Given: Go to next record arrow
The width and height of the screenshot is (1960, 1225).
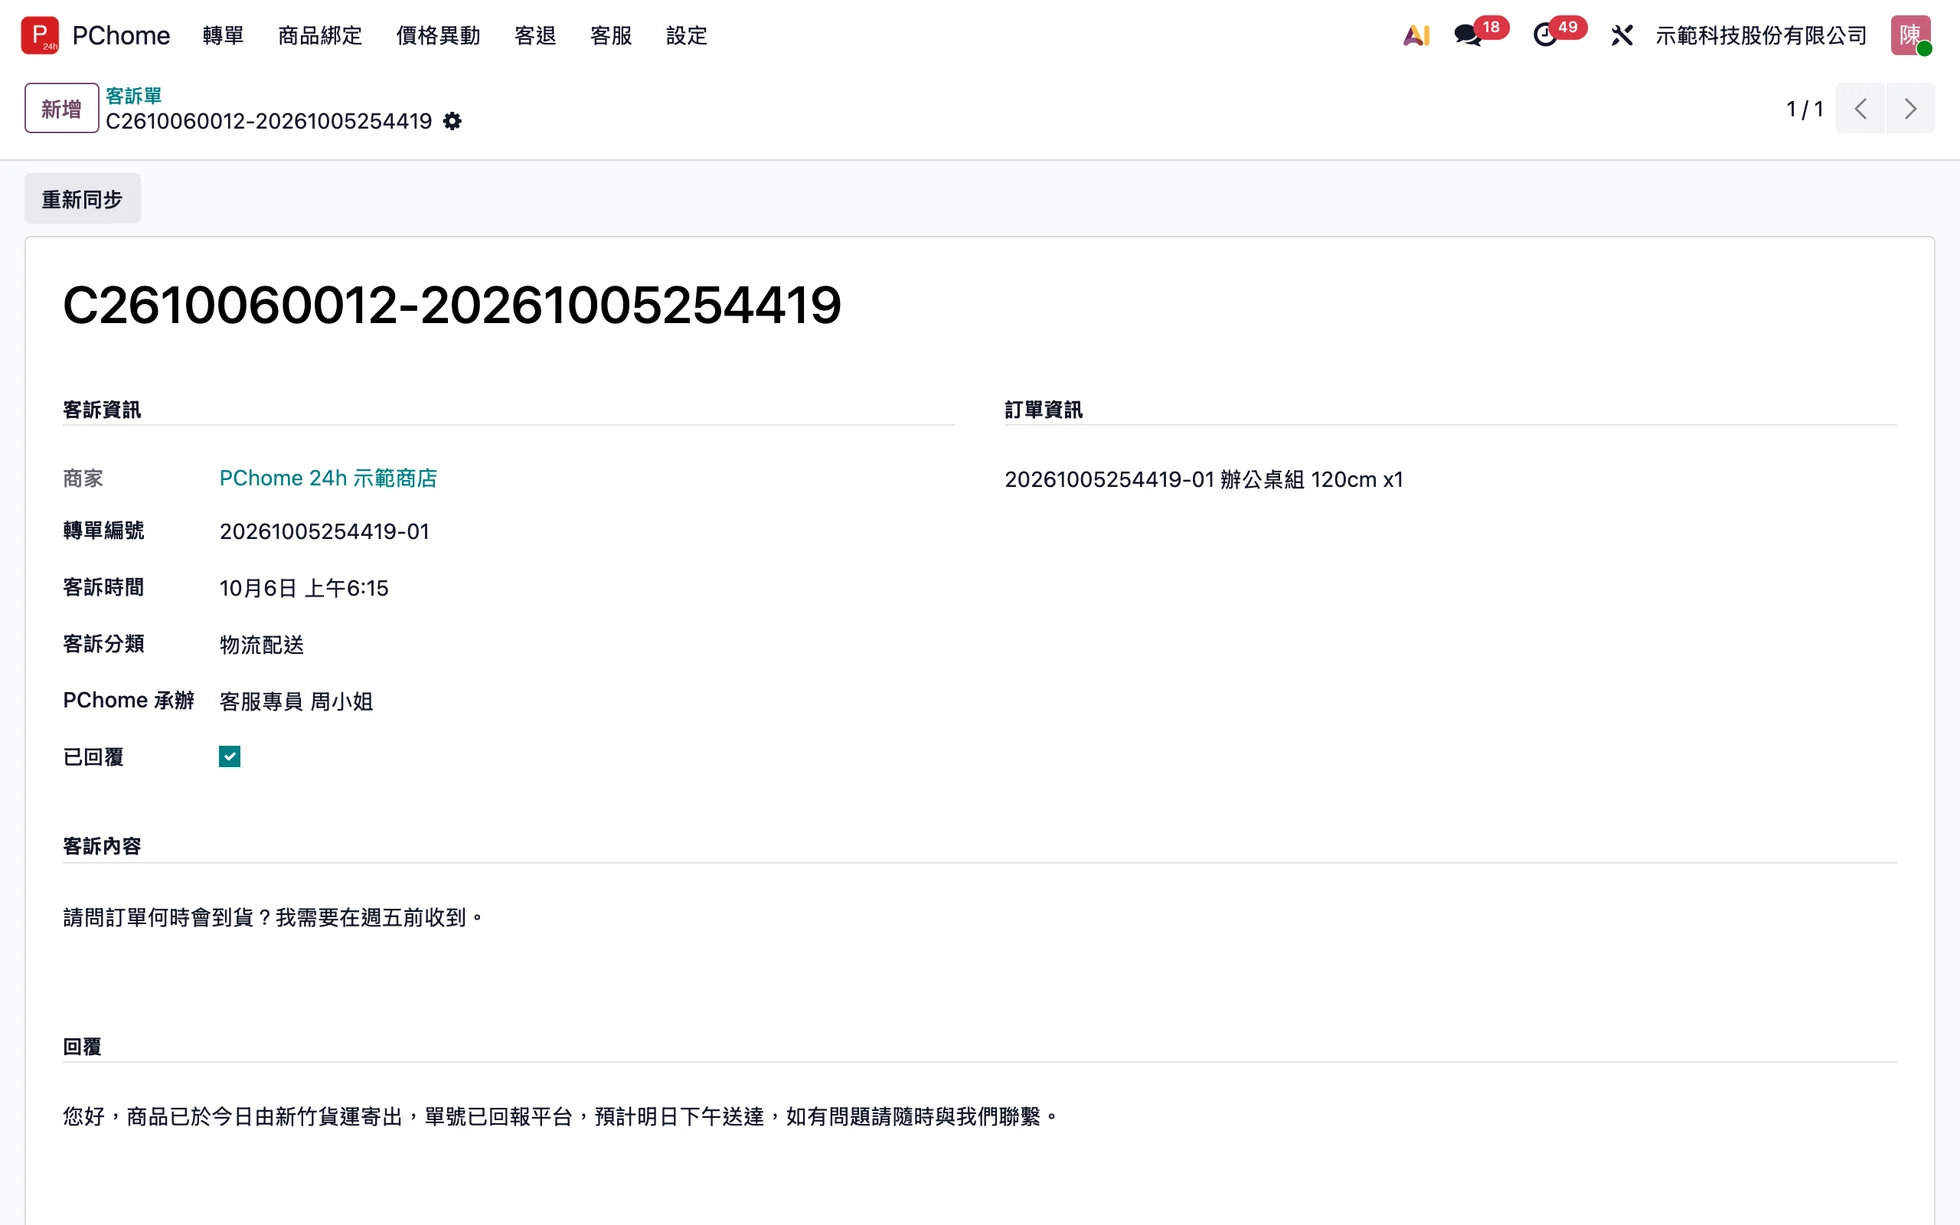Looking at the screenshot, I should tap(1910, 108).
